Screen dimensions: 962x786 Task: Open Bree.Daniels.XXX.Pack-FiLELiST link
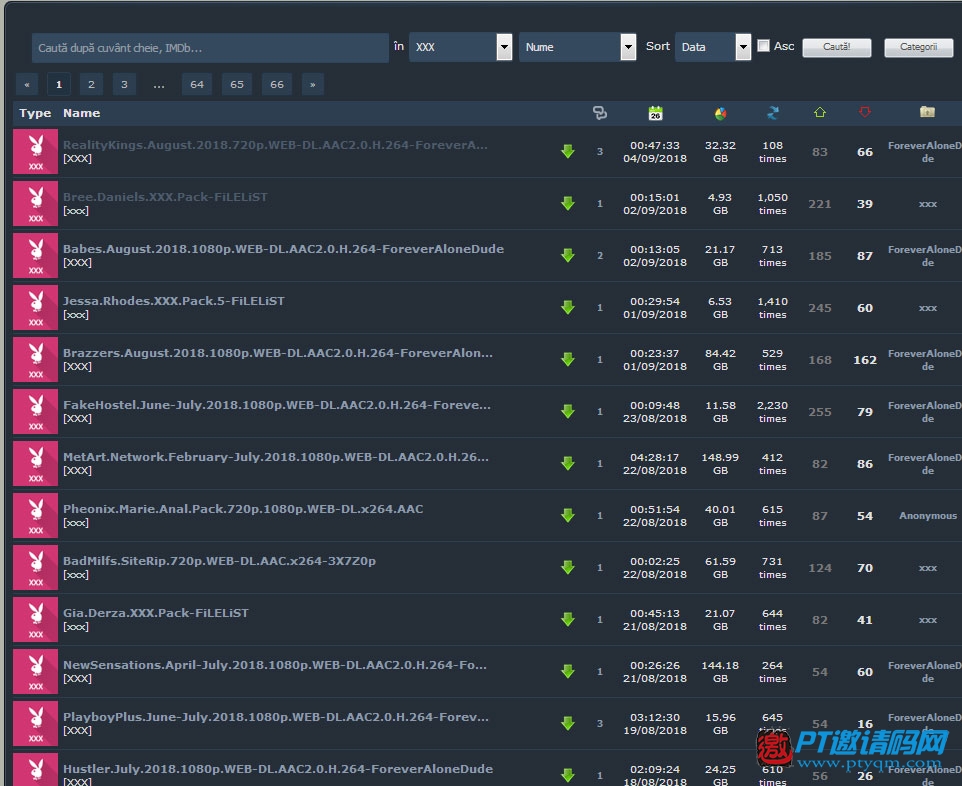click(x=165, y=197)
